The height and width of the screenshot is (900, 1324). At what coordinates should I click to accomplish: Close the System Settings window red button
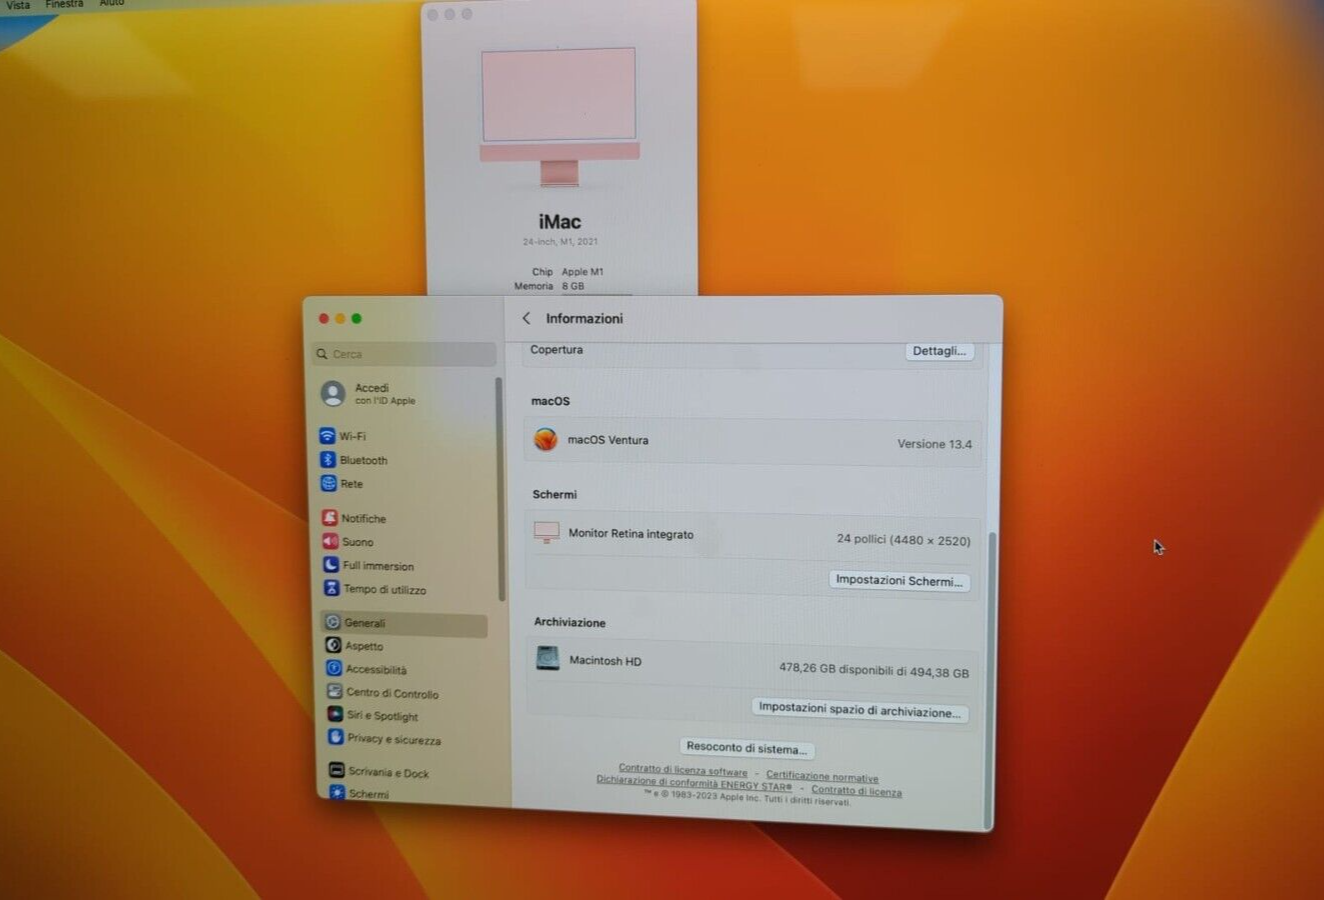pyautogui.click(x=323, y=318)
